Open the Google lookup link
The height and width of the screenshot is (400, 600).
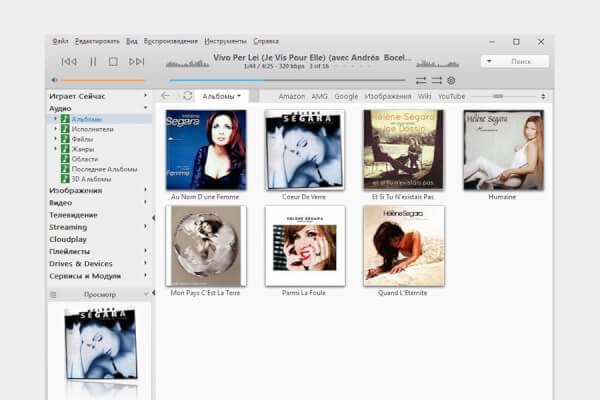[x=346, y=96]
